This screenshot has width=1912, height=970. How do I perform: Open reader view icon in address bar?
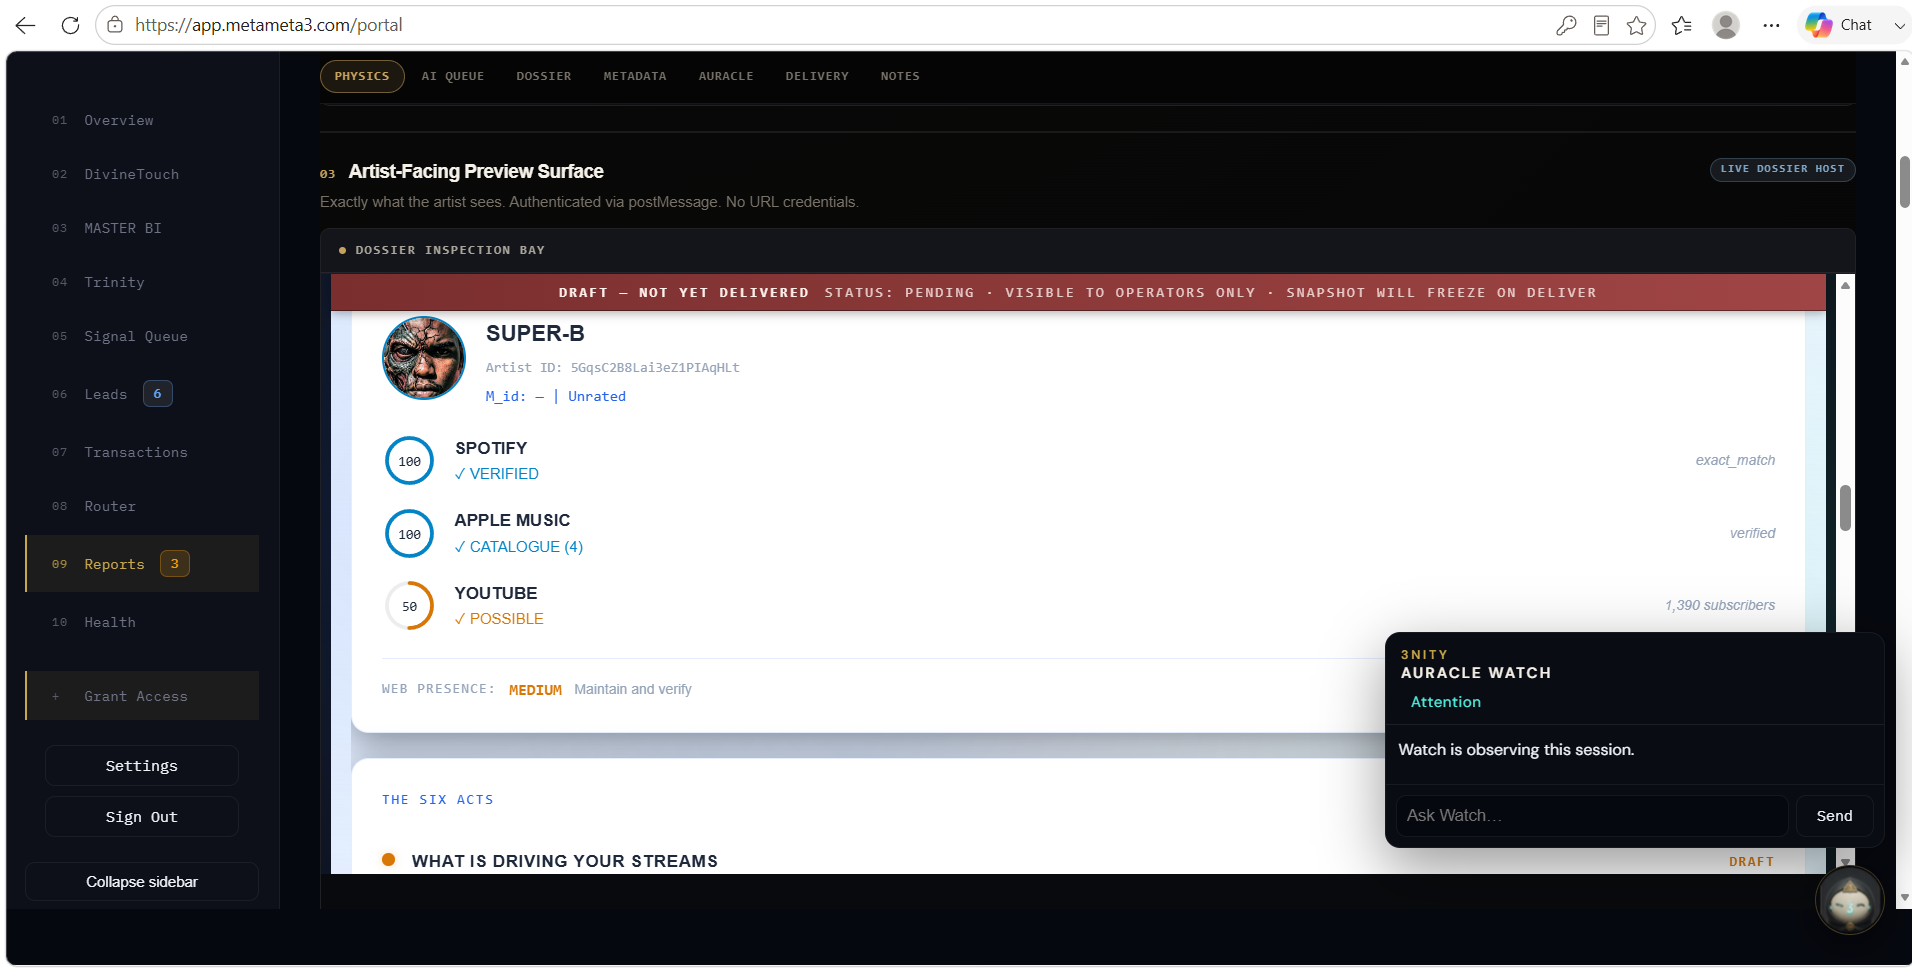(x=1601, y=25)
